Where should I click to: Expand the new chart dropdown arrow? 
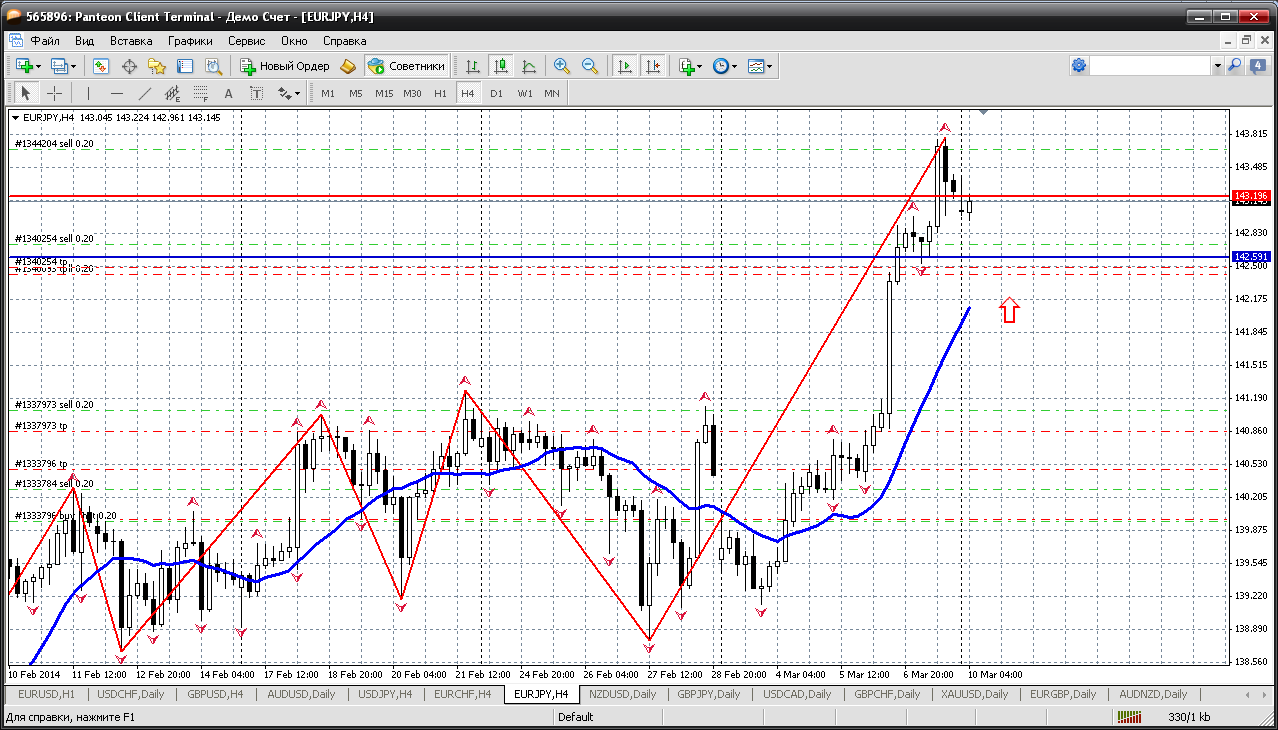(x=38, y=66)
